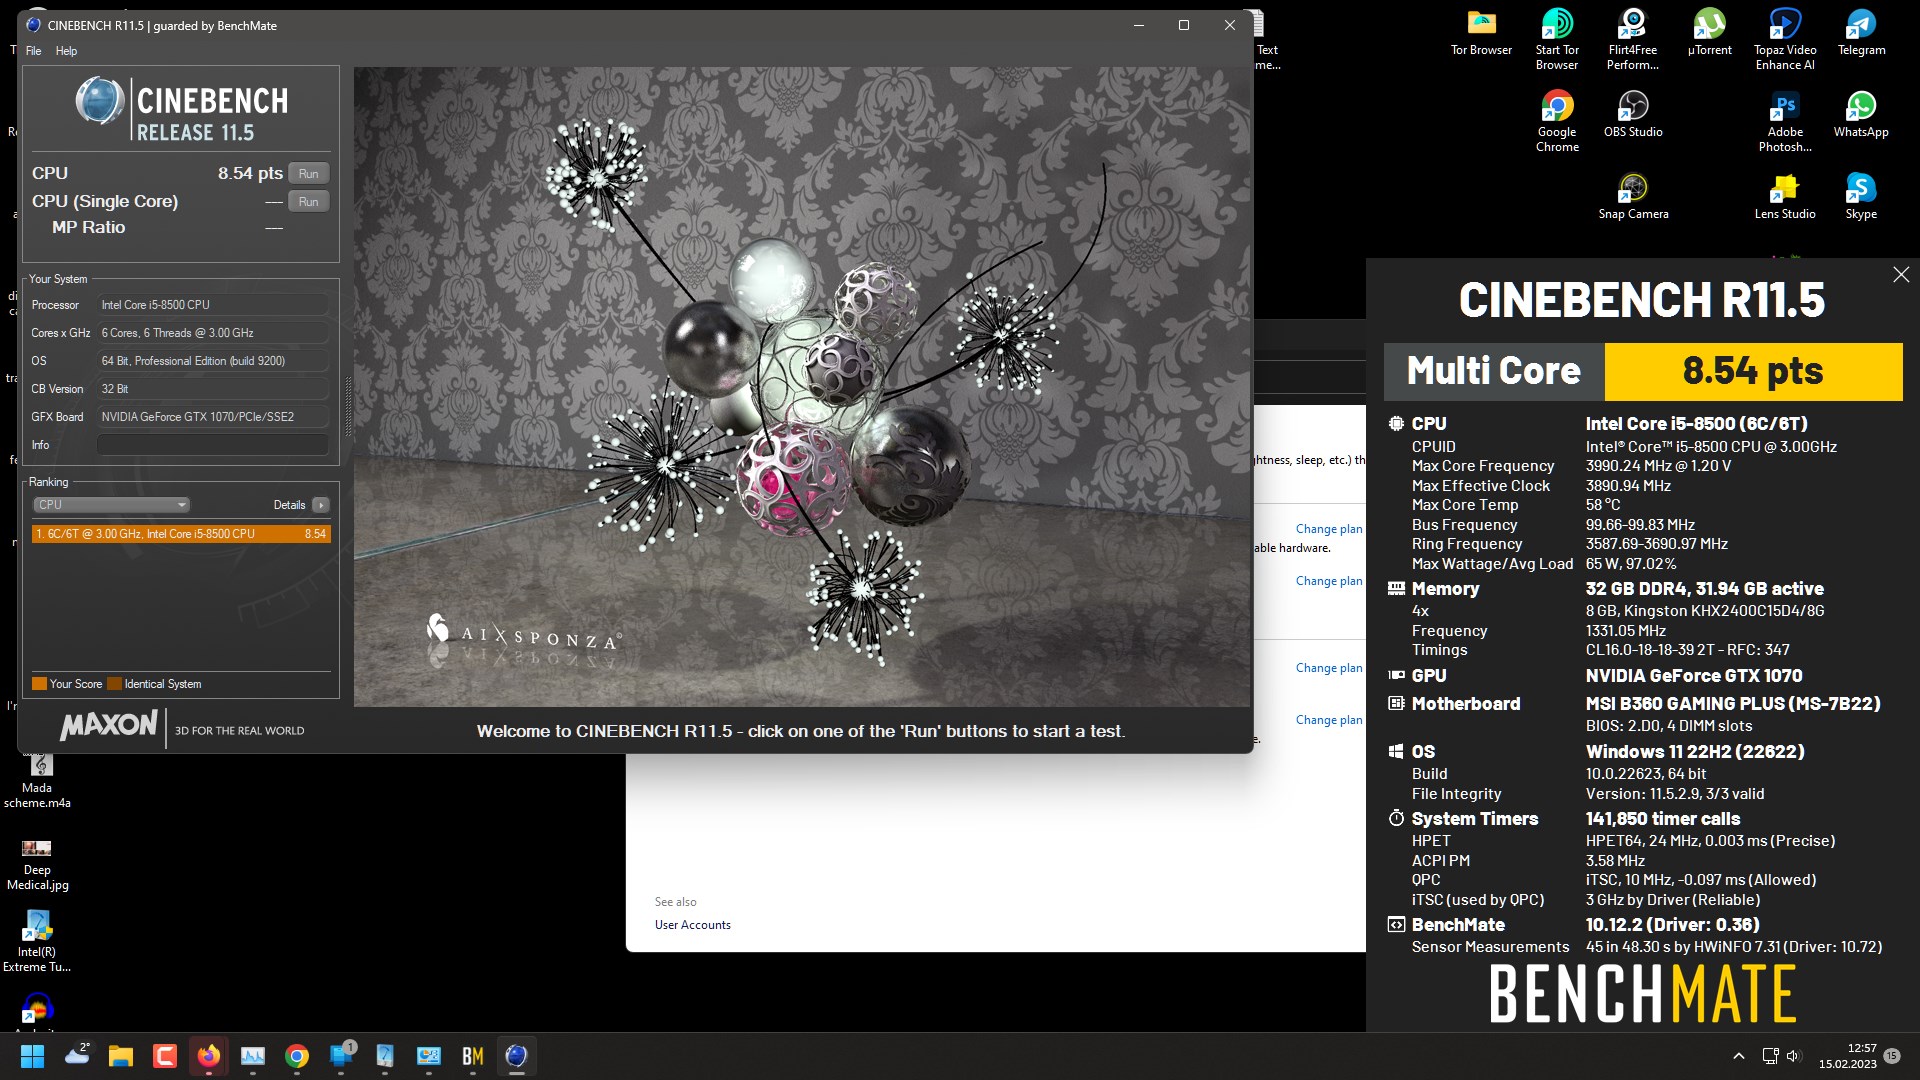Image resolution: width=1920 pixels, height=1080 pixels.
Task: Open the Windows Start menu
Action: pyautogui.click(x=32, y=1056)
